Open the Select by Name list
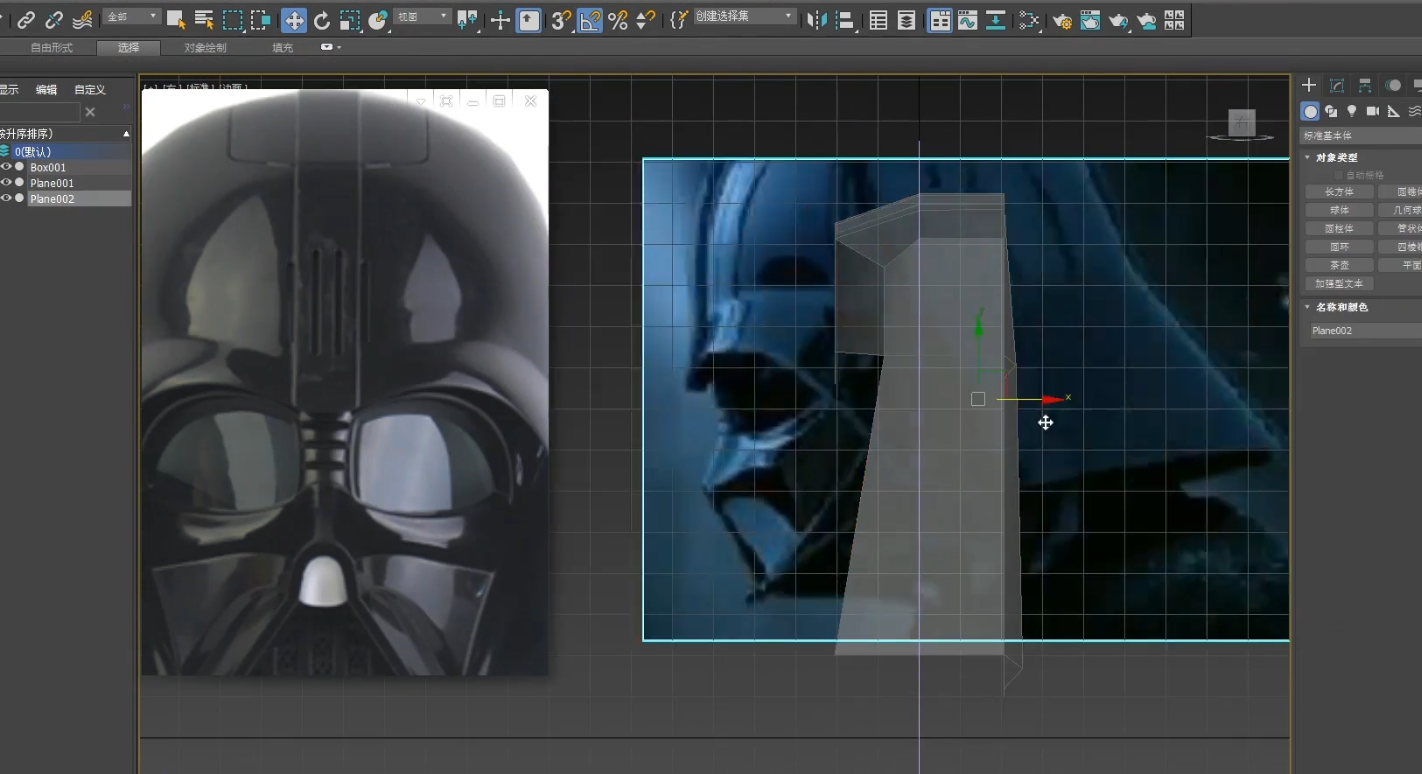1422x774 pixels. coord(204,19)
